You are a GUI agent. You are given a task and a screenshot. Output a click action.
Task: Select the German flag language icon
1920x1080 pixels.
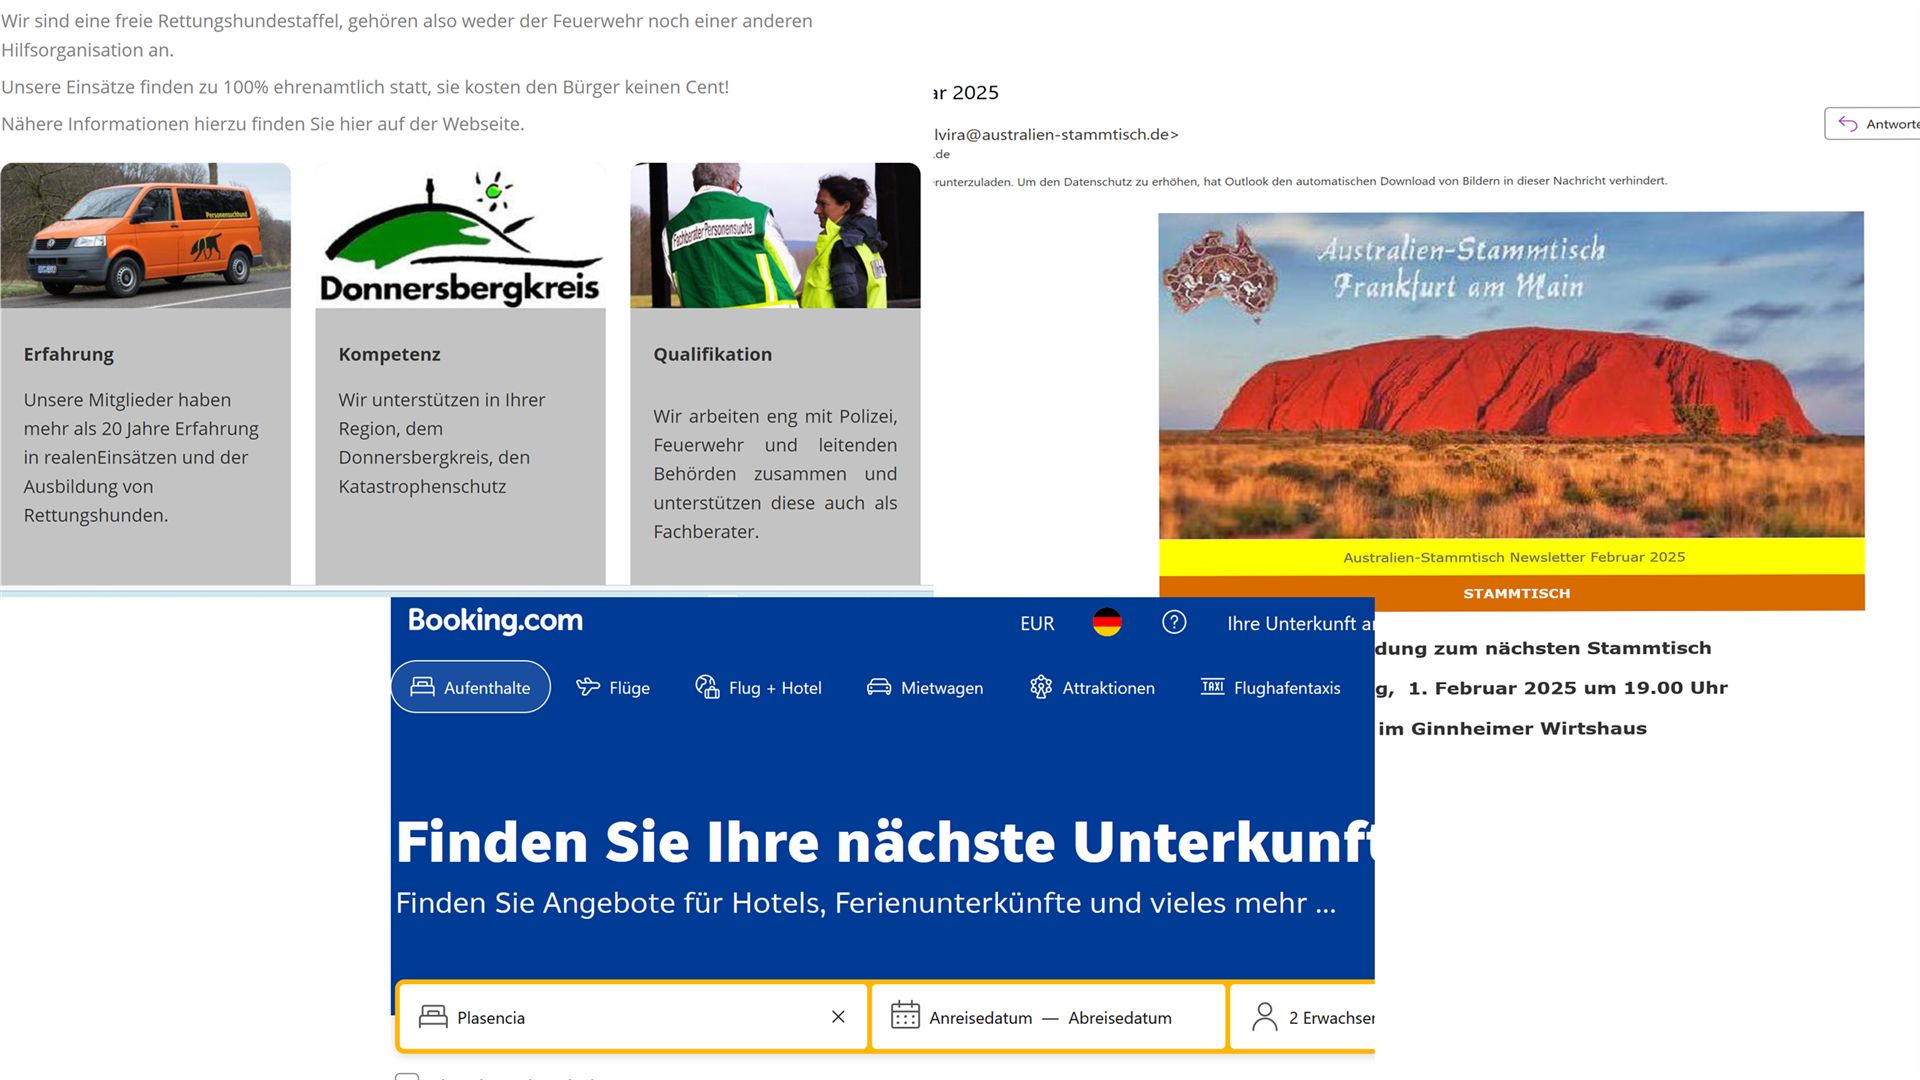tap(1107, 622)
